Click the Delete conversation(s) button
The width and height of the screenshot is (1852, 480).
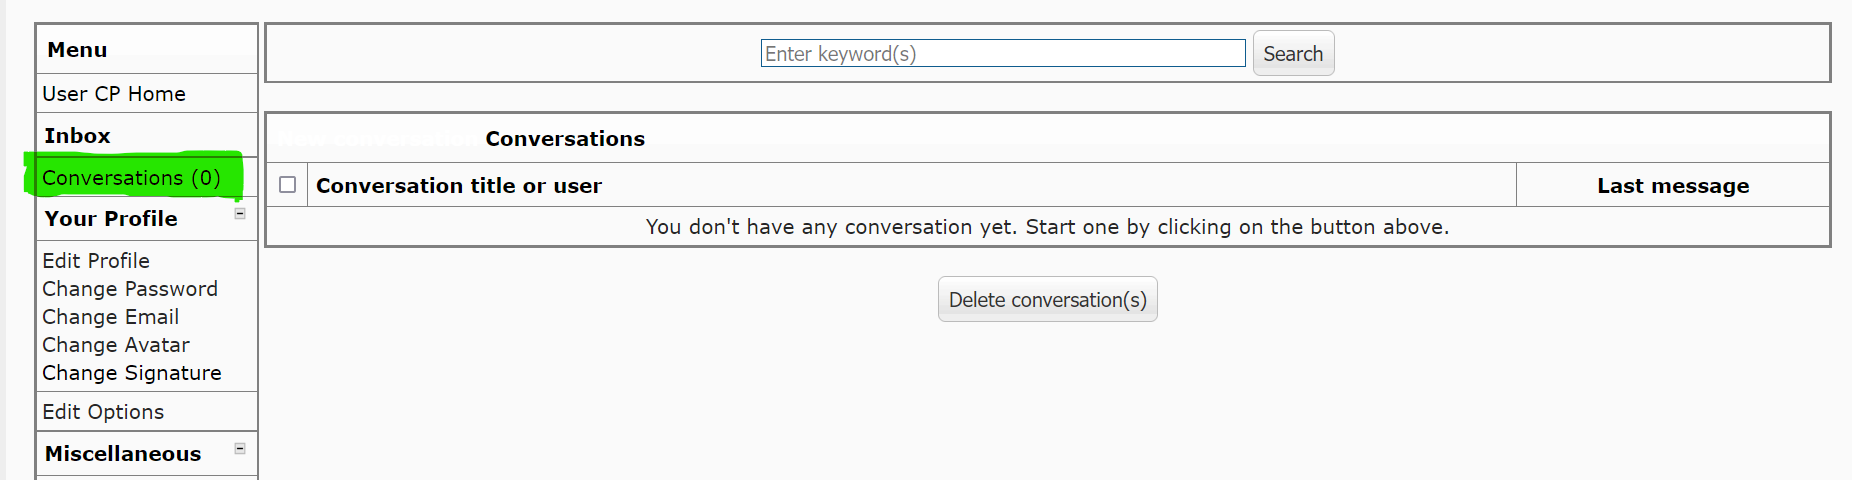pos(1048,300)
